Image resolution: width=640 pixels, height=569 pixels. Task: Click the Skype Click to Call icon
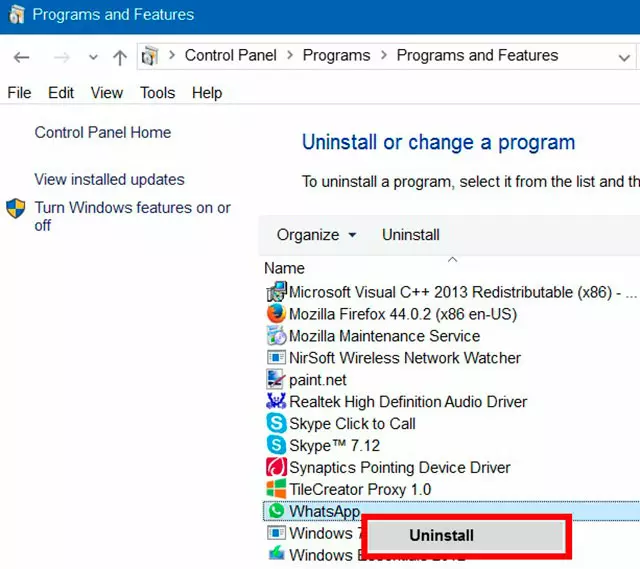276,423
